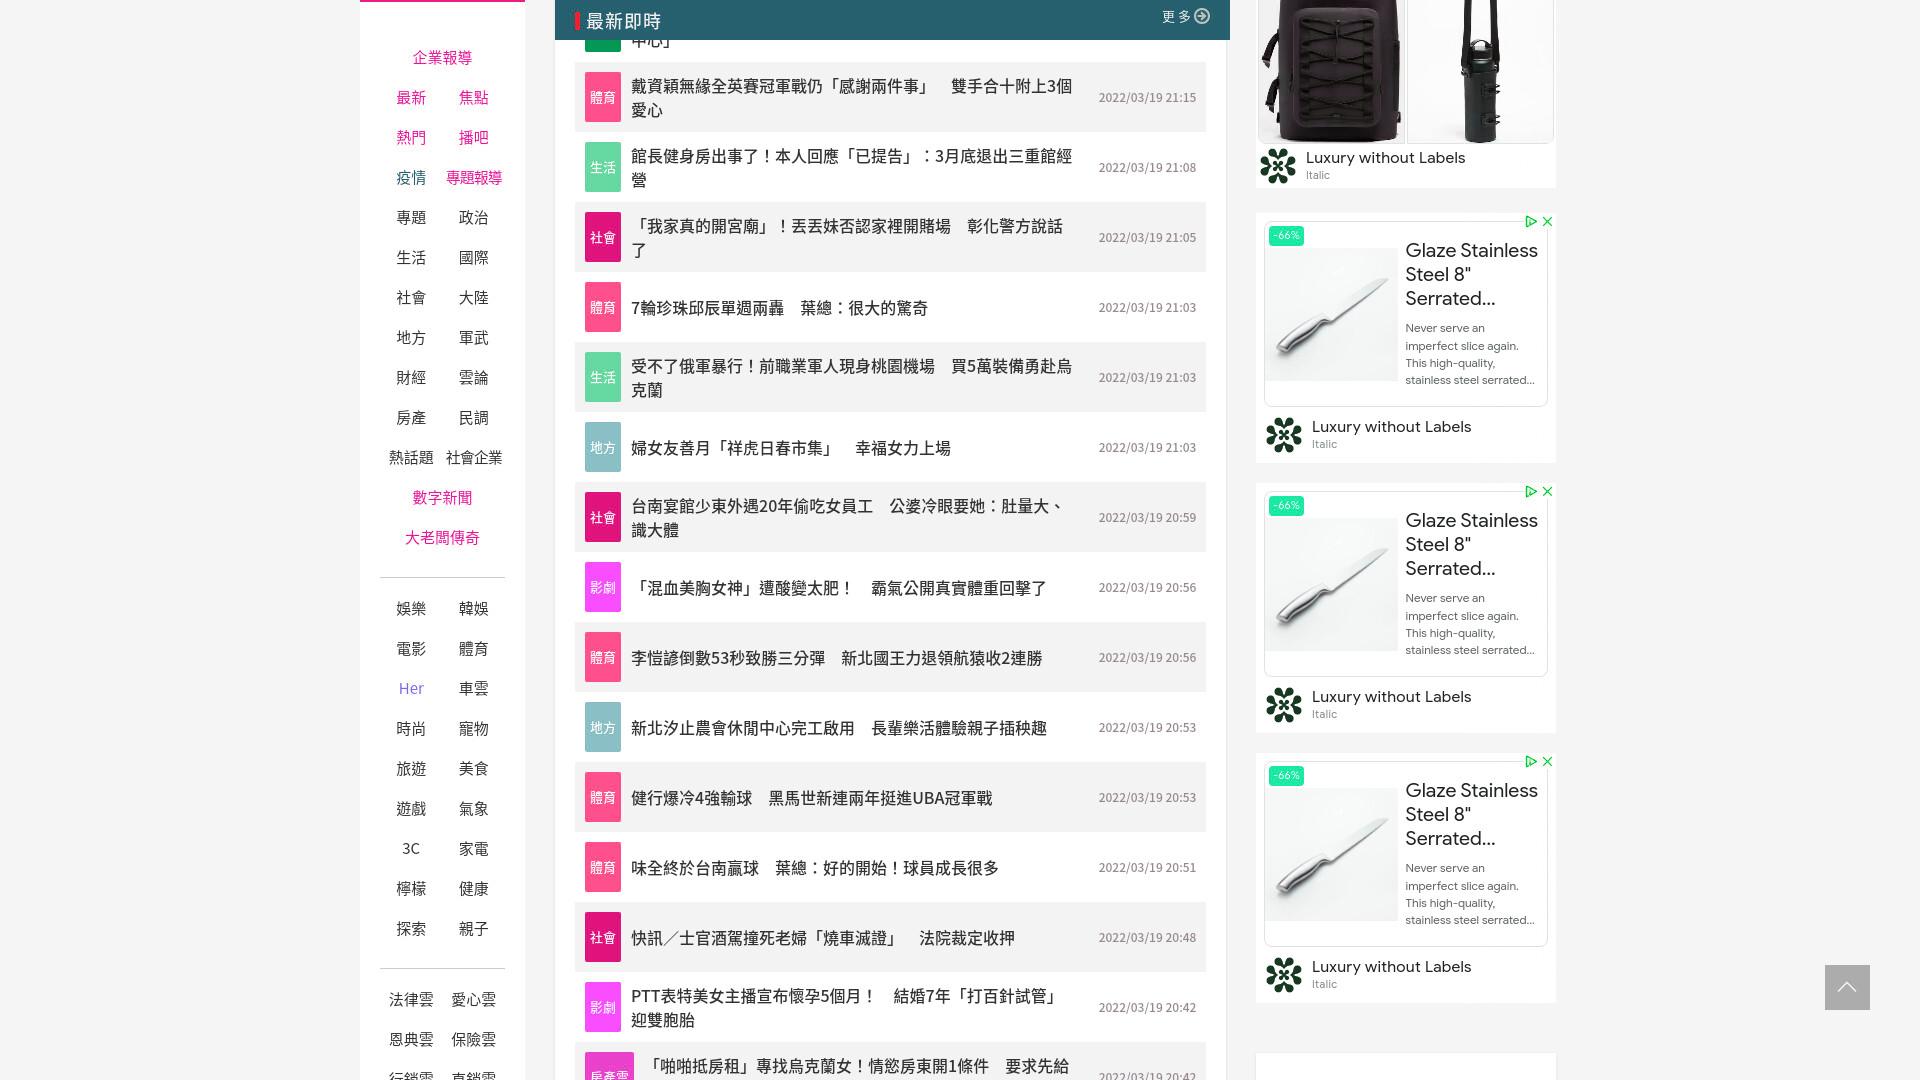Close the second Glaze Stainless Steel ad

coord(1547,492)
